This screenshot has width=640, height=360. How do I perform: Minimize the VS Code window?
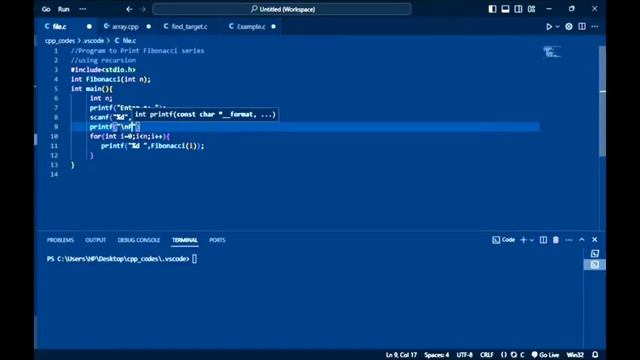(549, 9)
